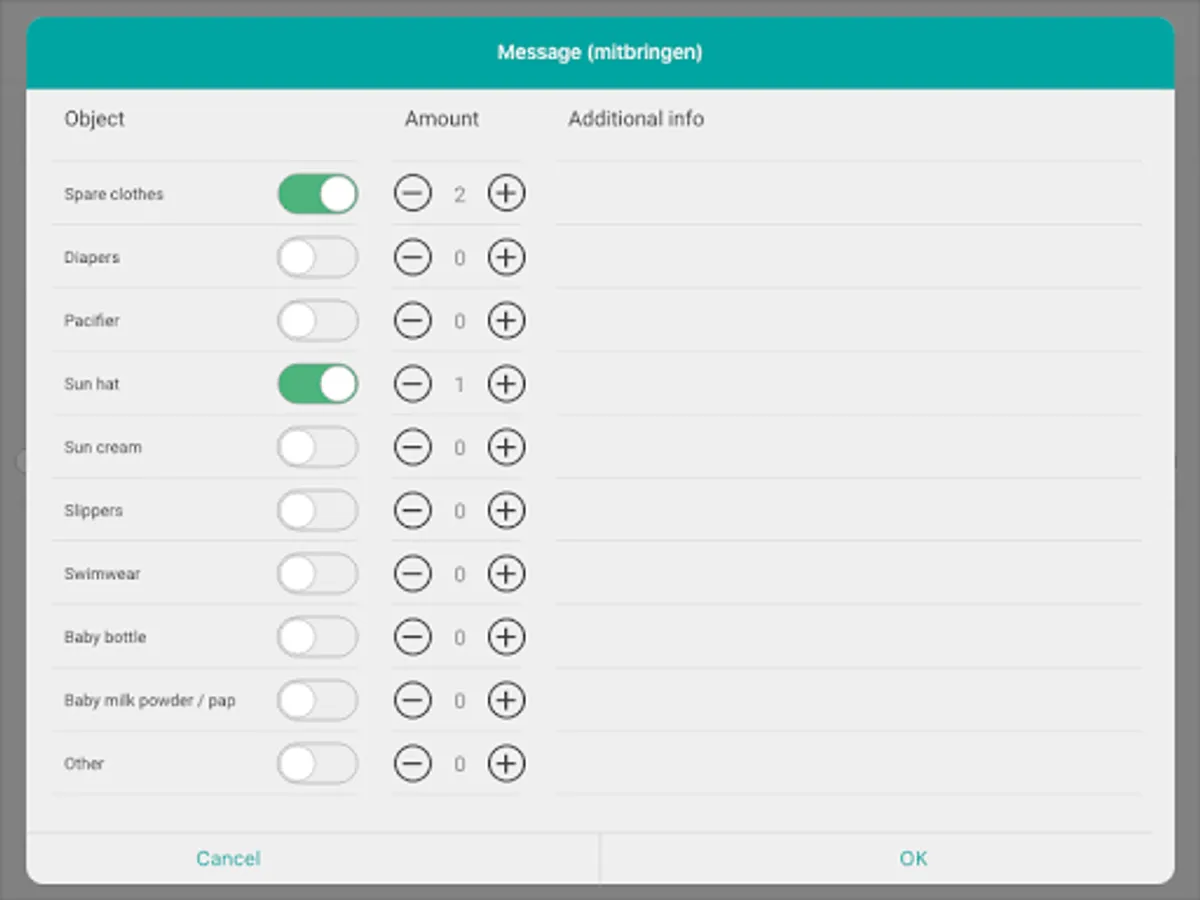1200x900 pixels.
Task: Increase the Baby milk powder / pap amount
Action: 506,700
